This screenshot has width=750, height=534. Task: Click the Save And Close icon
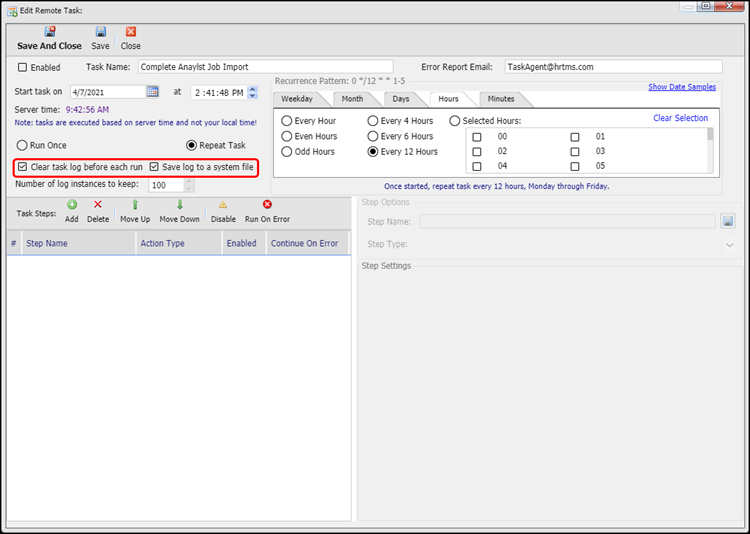tap(50, 32)
